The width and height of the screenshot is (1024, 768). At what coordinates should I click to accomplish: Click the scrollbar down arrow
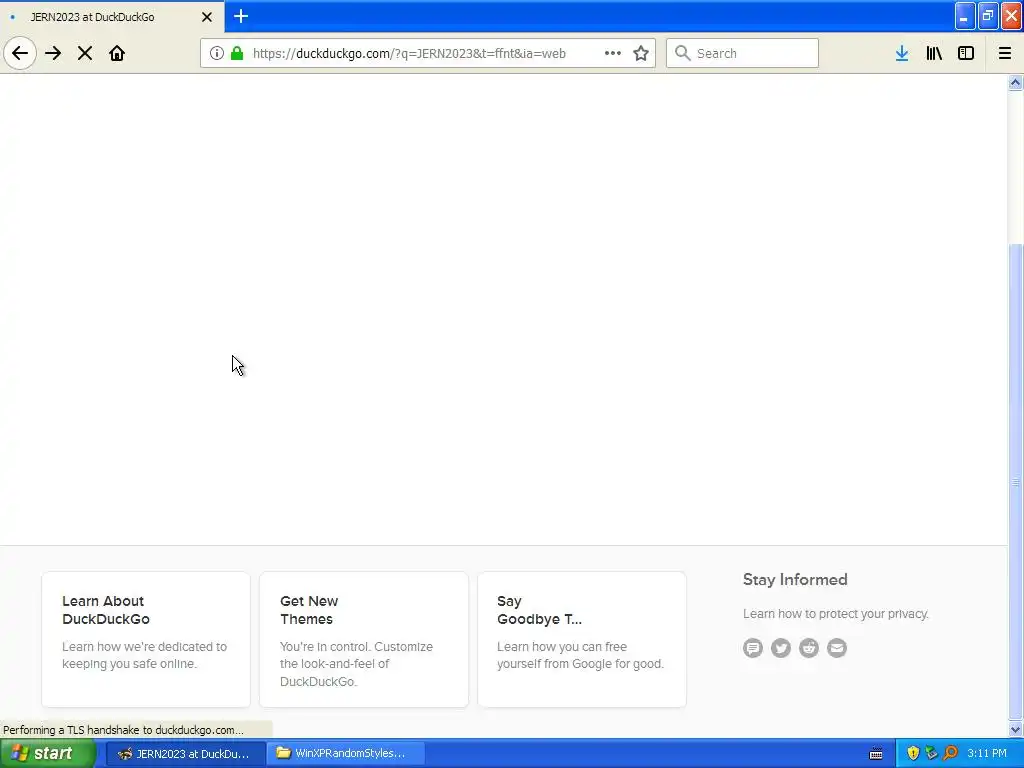point(1016,729)
